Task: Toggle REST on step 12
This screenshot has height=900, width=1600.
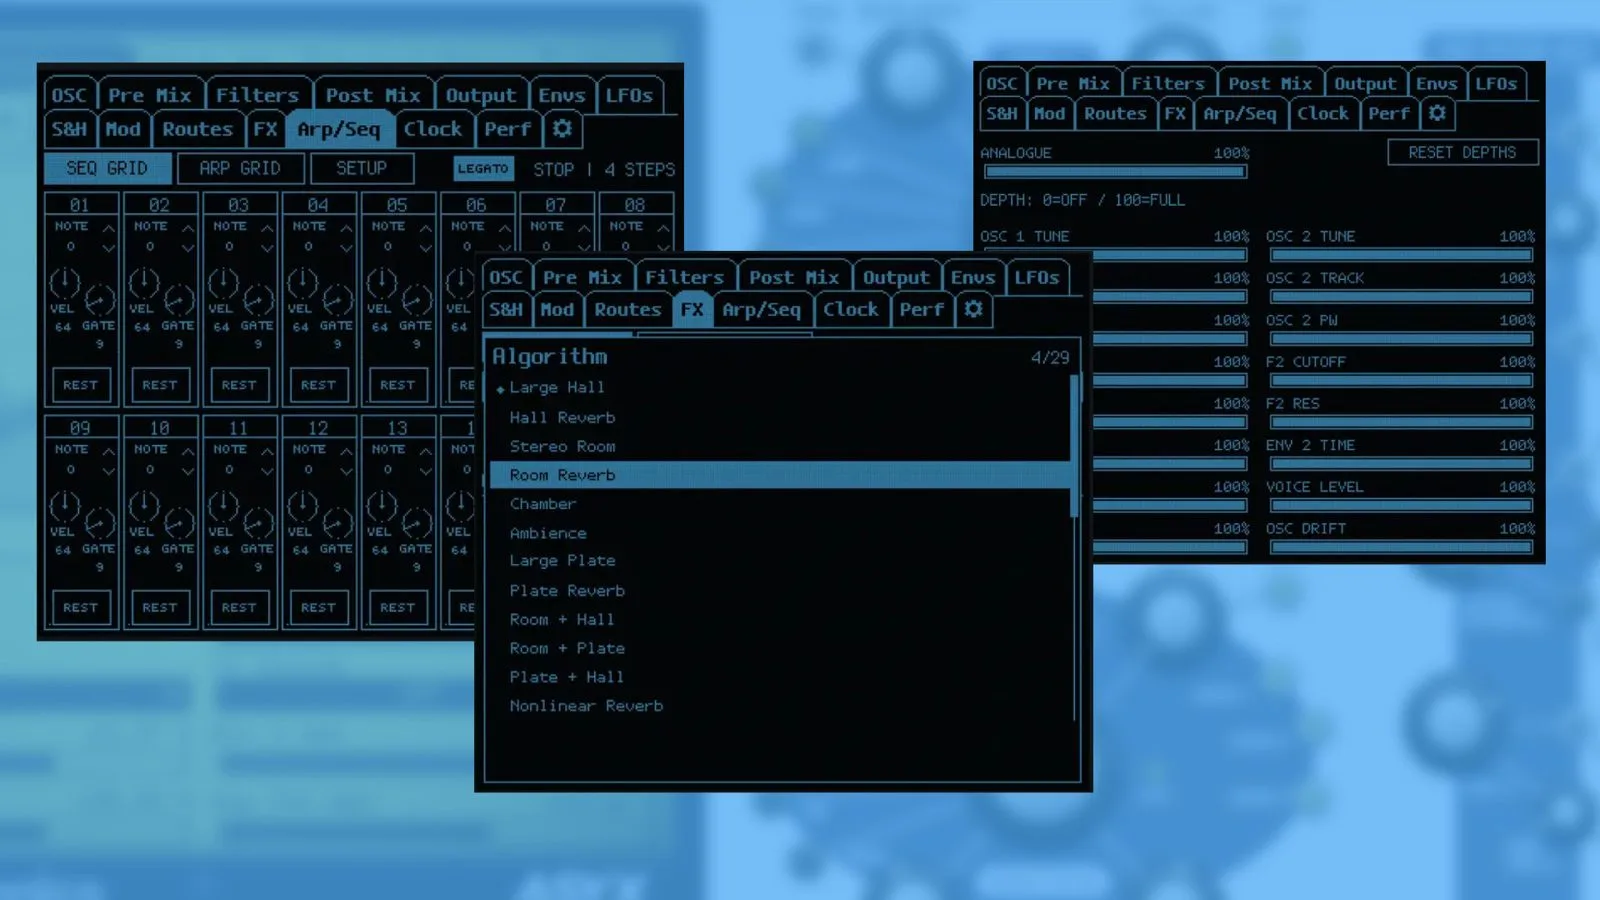Action: tap(318, 607)
